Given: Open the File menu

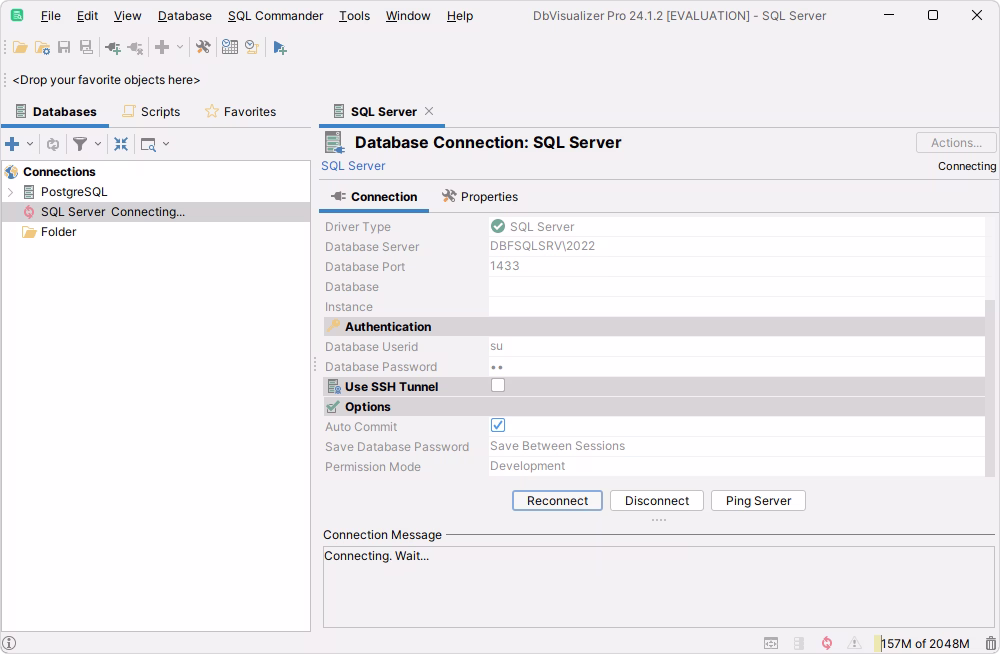Looking at the screenshot, I should [x=50, y=16].
